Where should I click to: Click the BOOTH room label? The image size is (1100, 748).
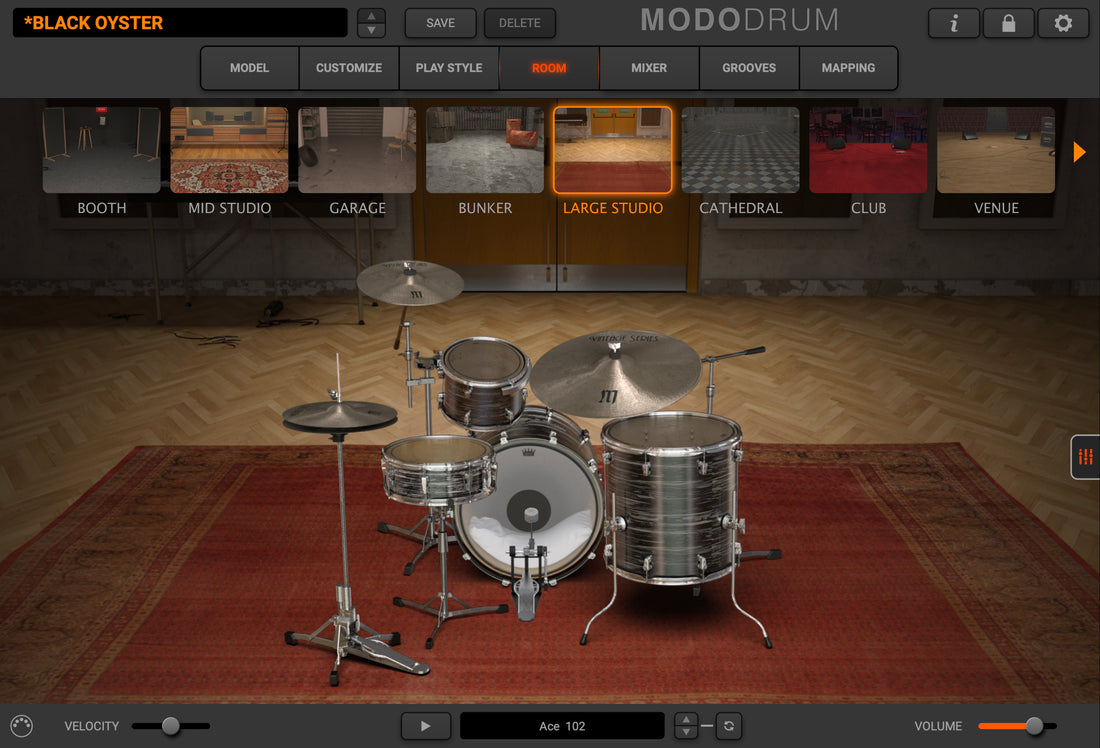tap(102, 208)
